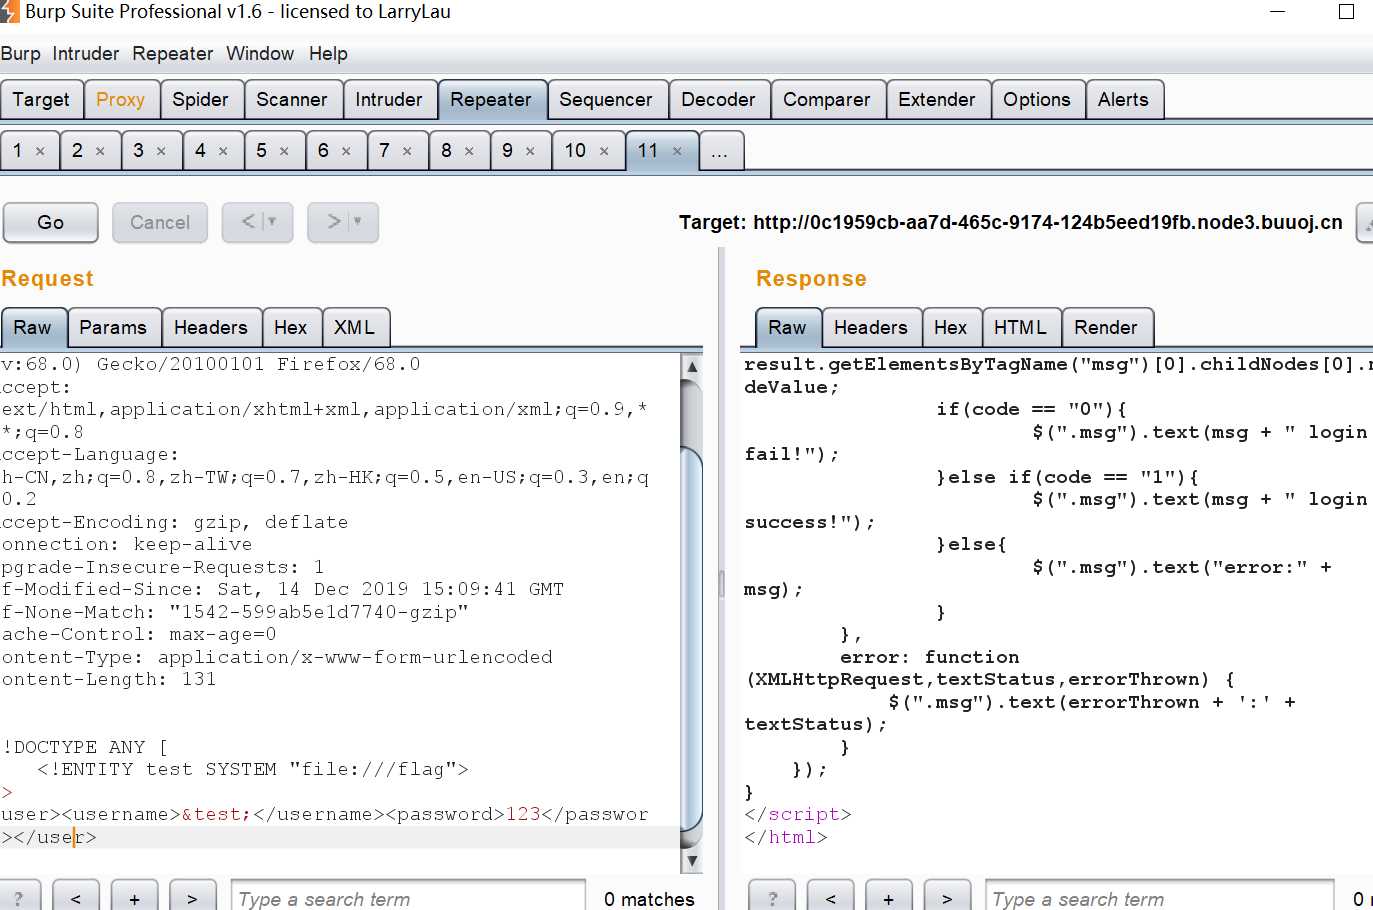Close Repeater tab 9
1373x910 pixels.
[x=530, y=152]
